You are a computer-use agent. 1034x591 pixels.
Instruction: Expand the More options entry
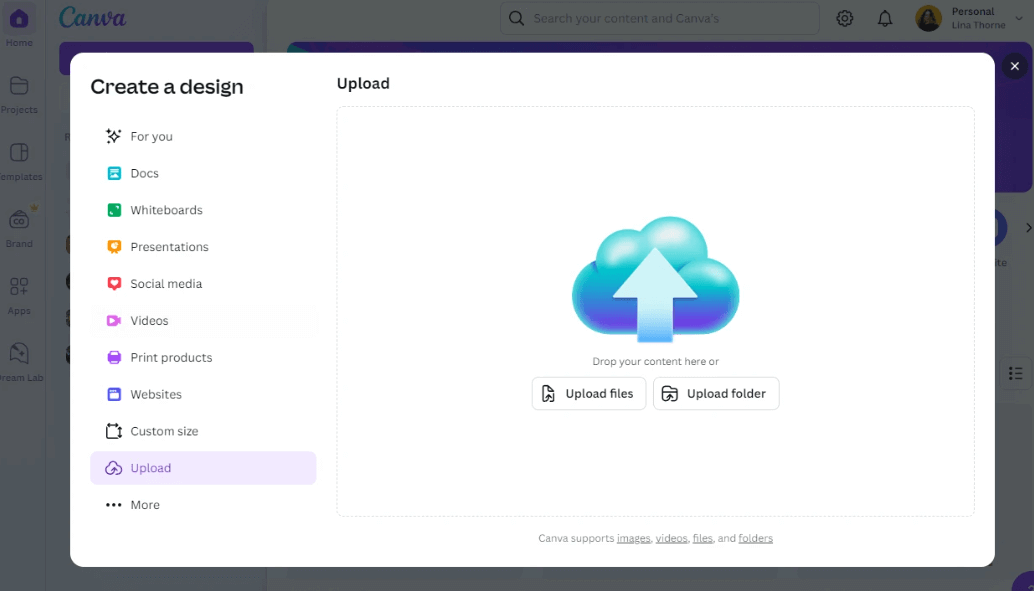tap(144, 504)
